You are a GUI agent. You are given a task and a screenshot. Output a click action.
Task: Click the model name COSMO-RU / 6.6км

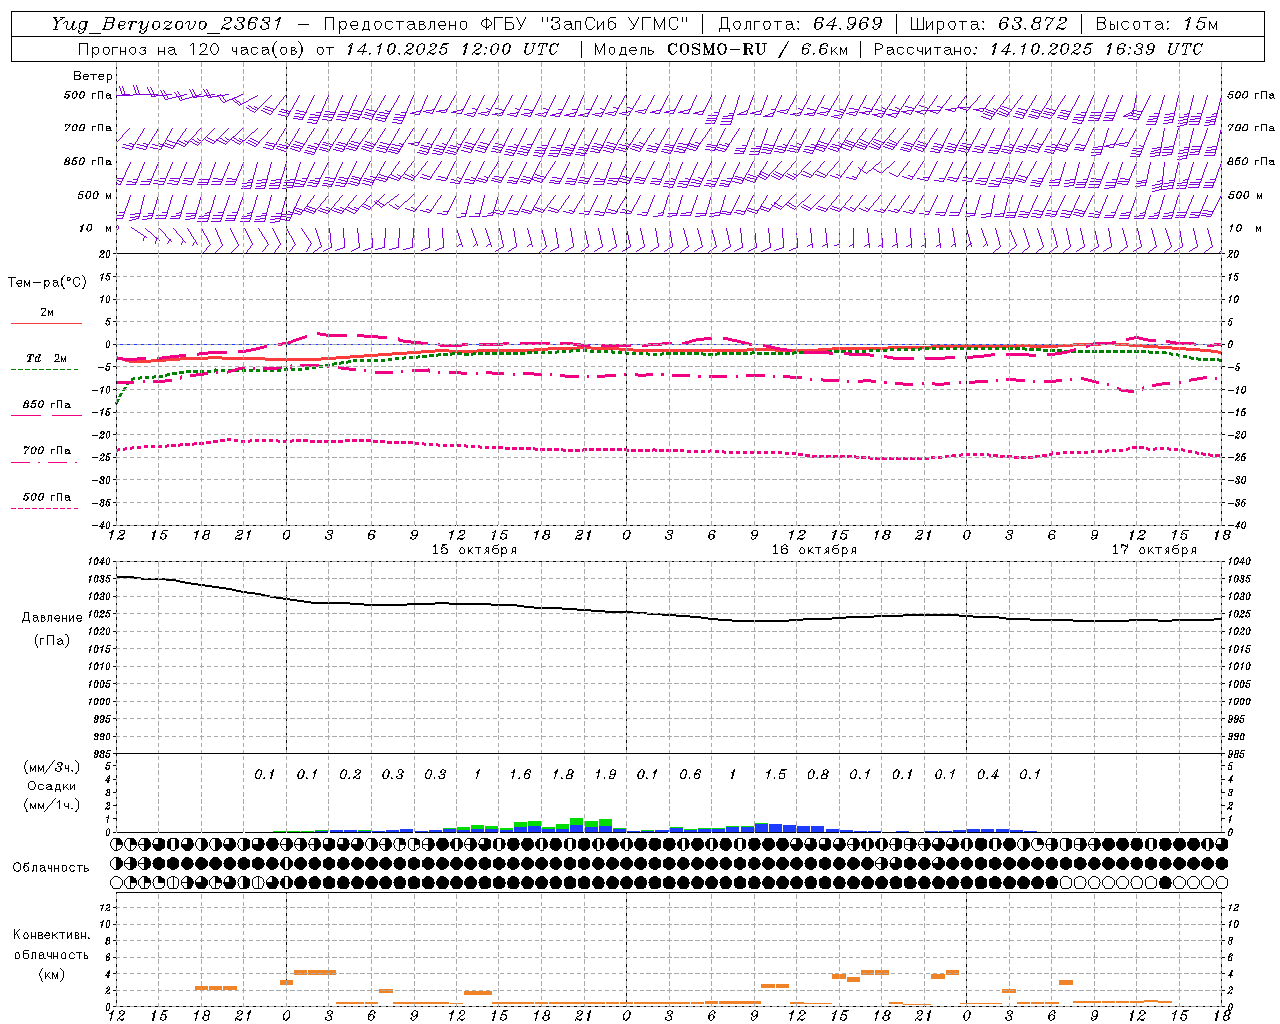[x=757, y=49]
